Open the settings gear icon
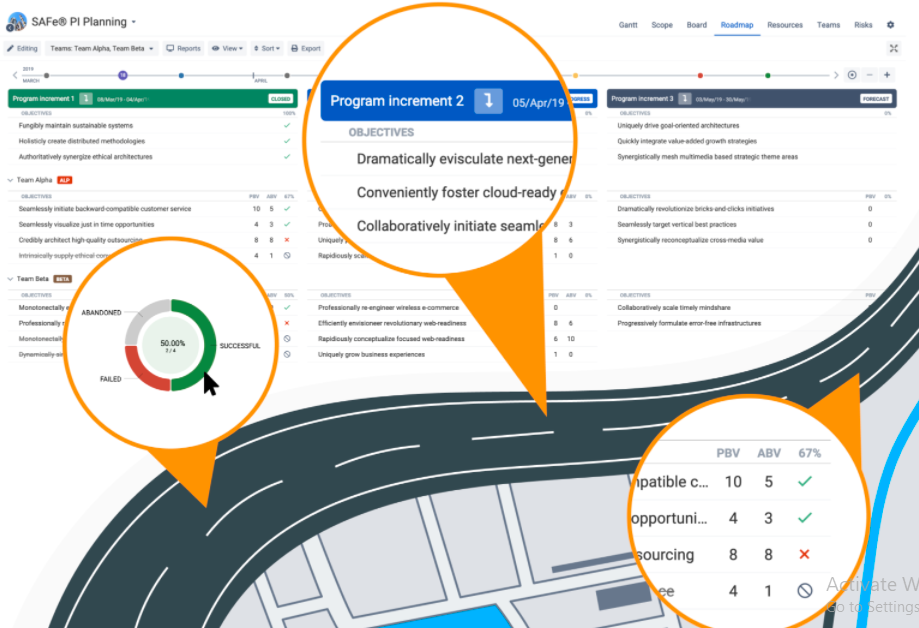Viewport: 919px width, 628px height. [x=890, y=25]
